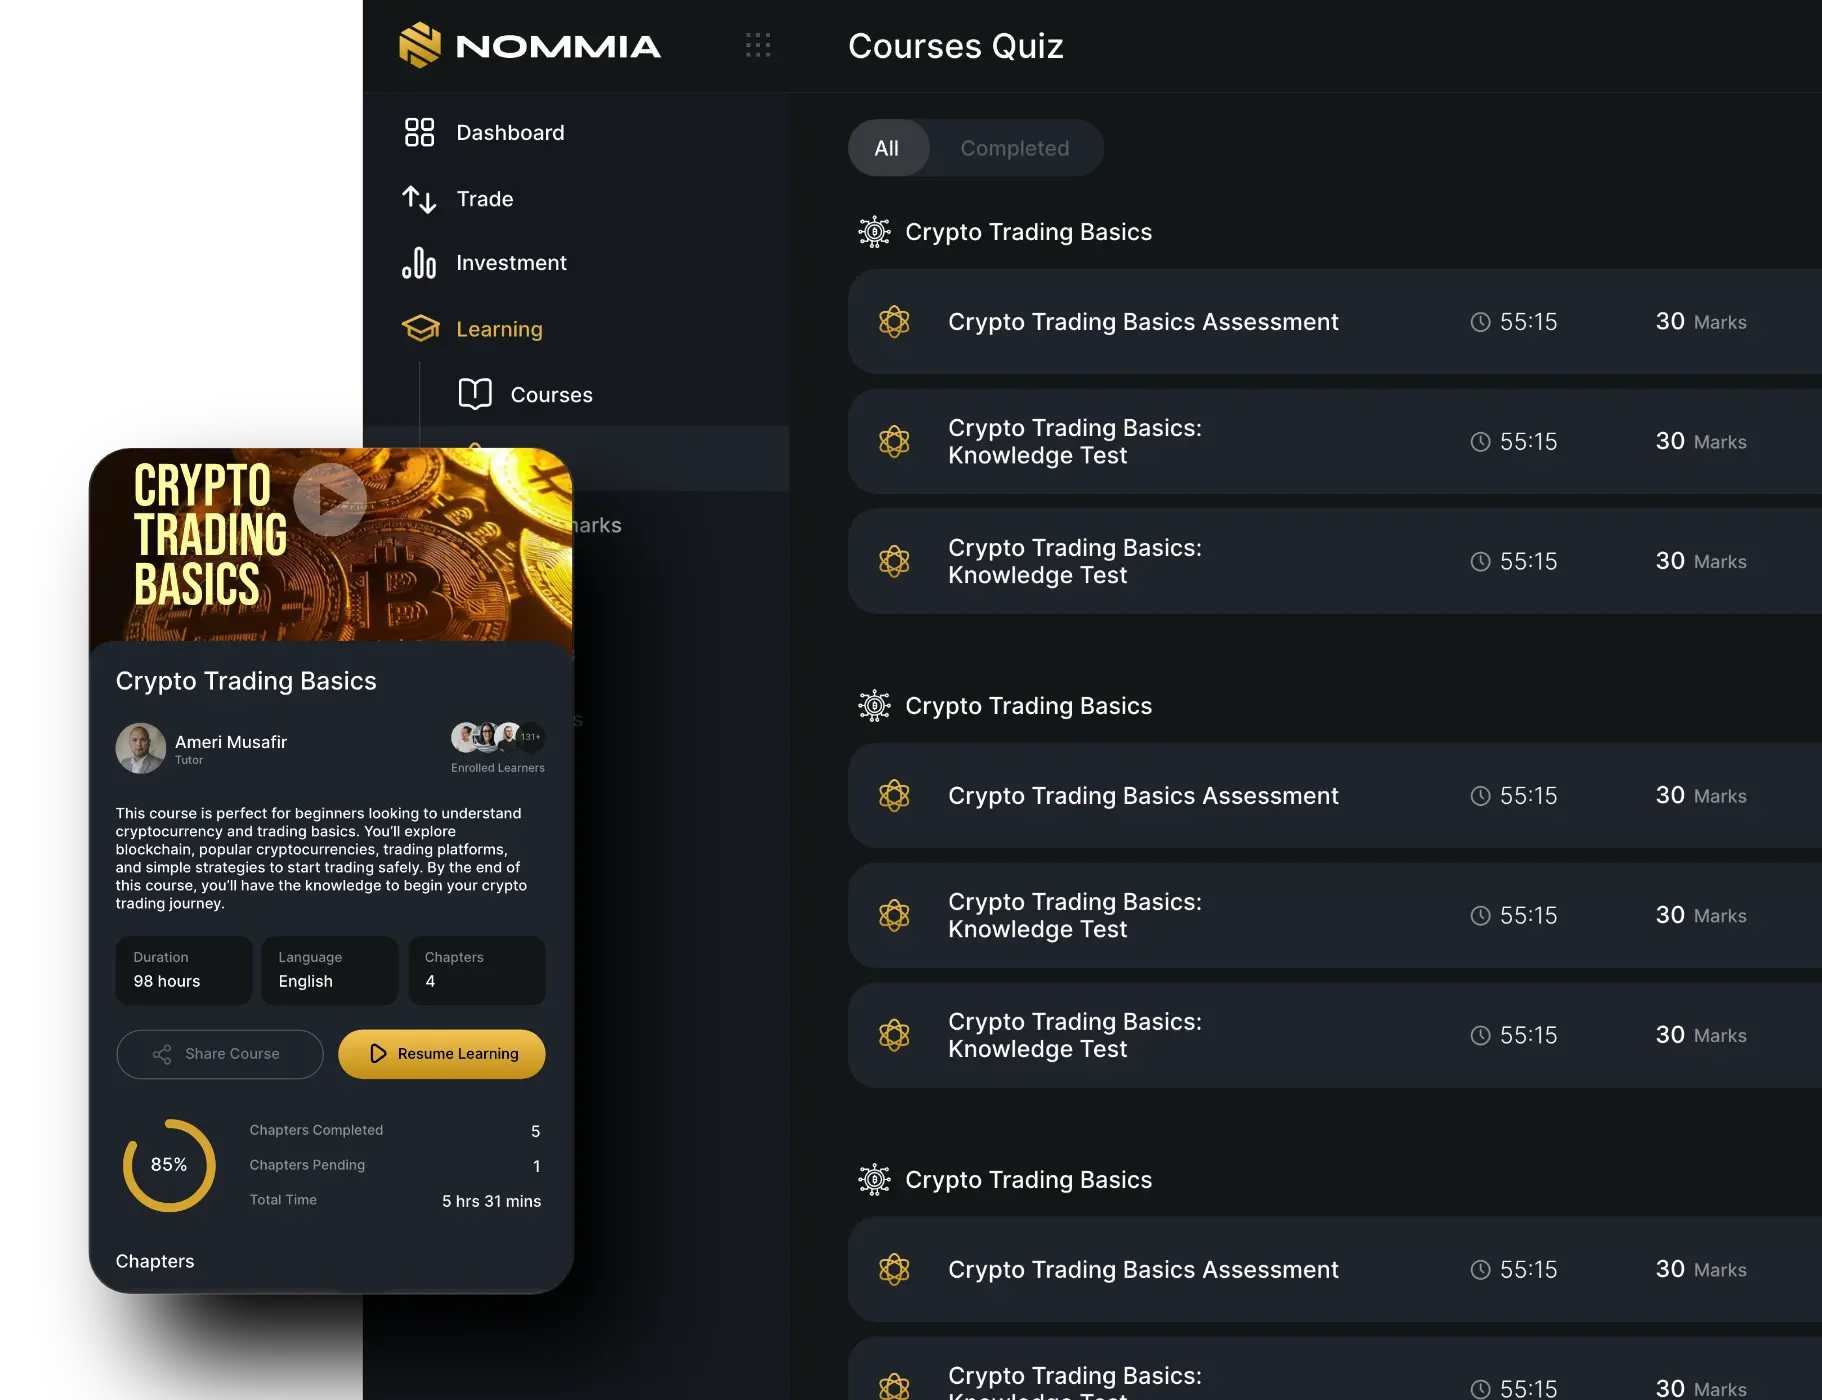Click the Investment bar chart icon
This screenshot has width=1822, height=1400.
point(419,263)
